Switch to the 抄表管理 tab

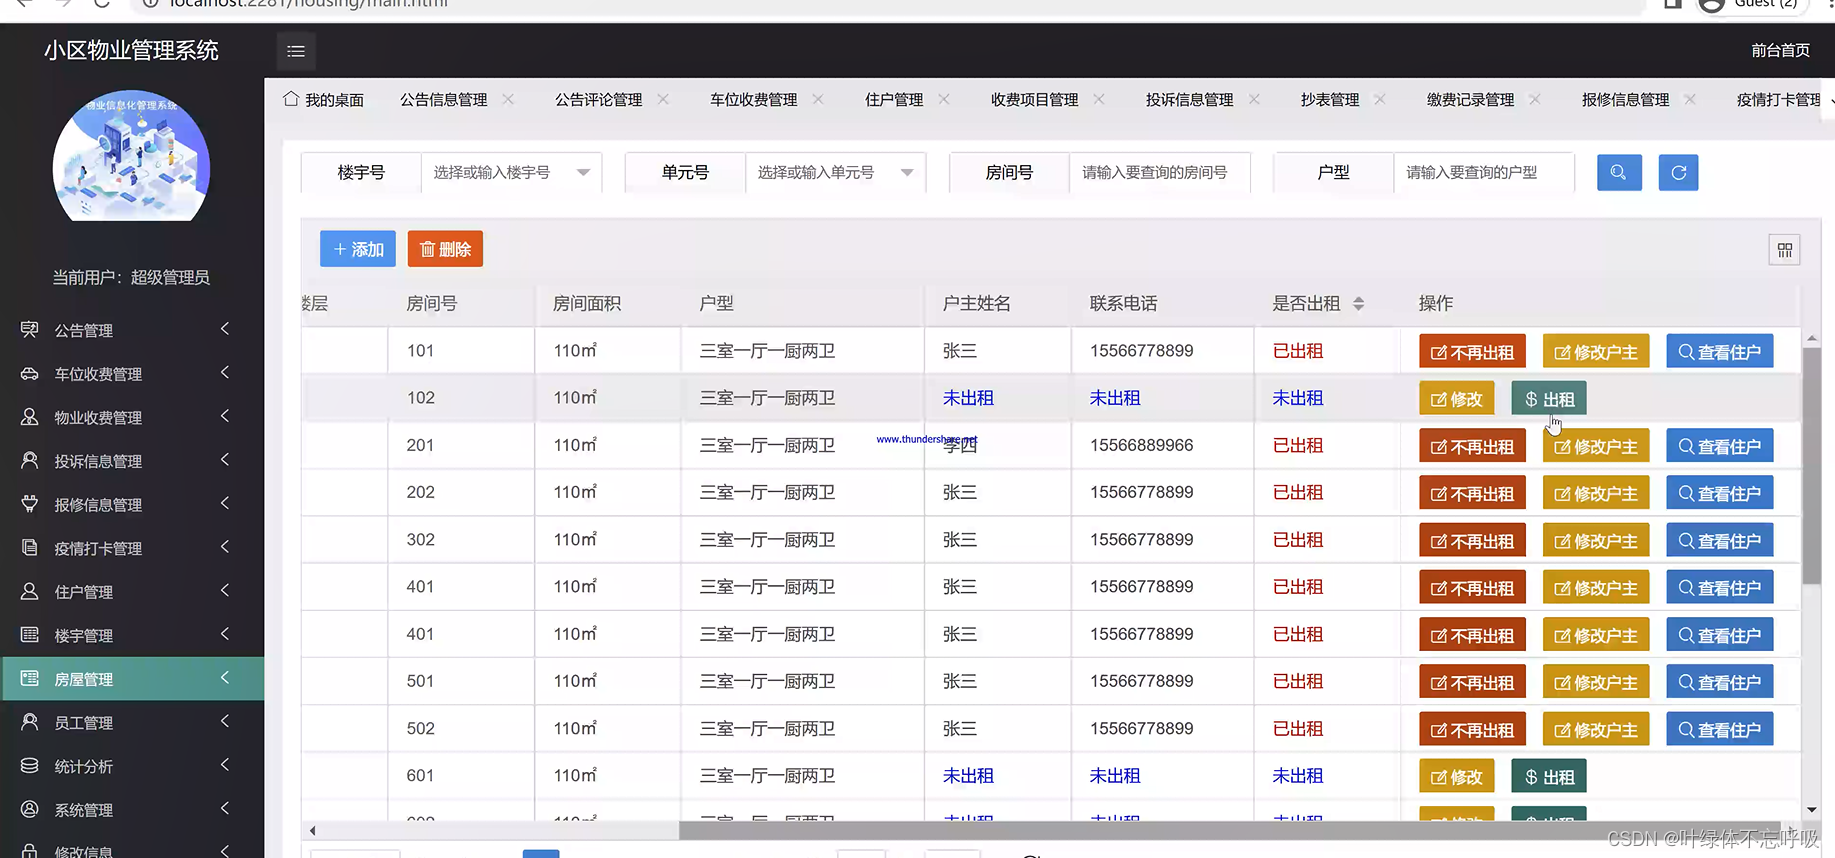pyautogui.click(x=1330, y=100)
